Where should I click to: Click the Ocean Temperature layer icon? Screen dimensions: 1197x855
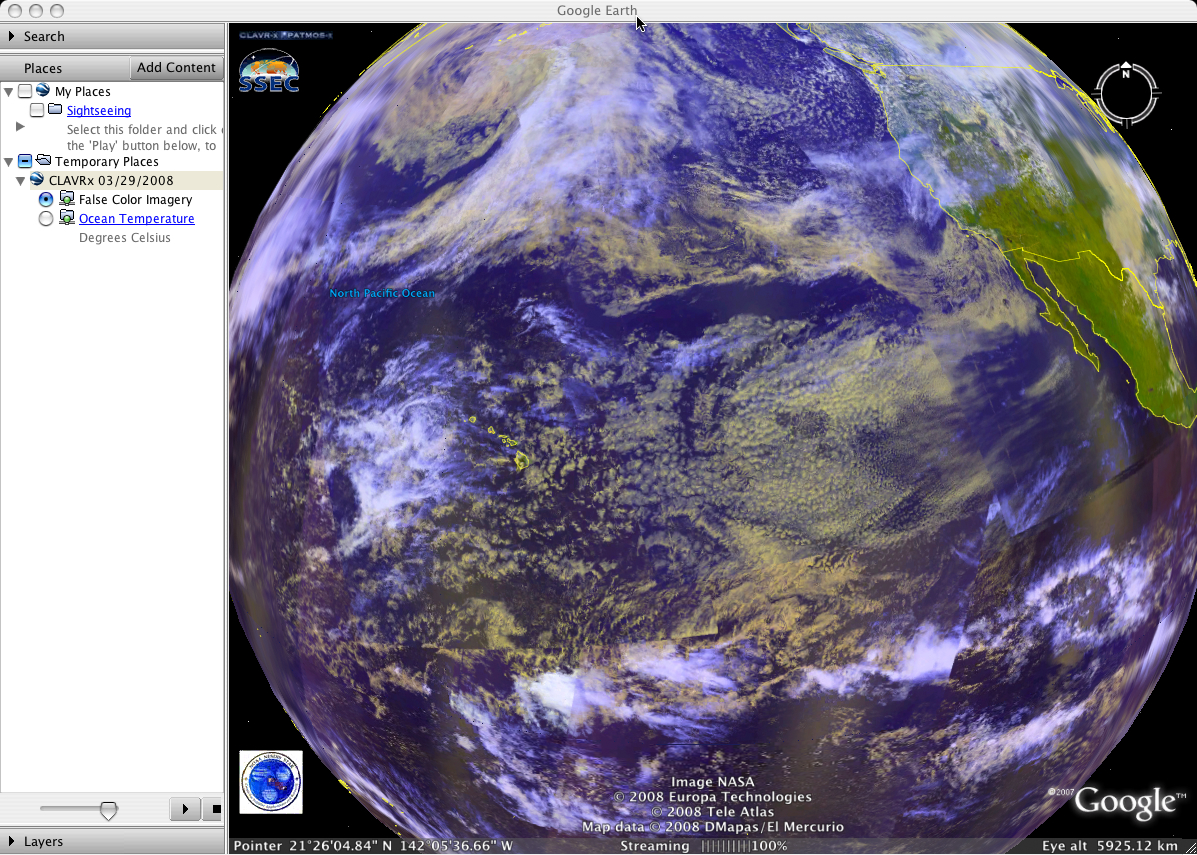pyautogui.click(x=67, y=218)
